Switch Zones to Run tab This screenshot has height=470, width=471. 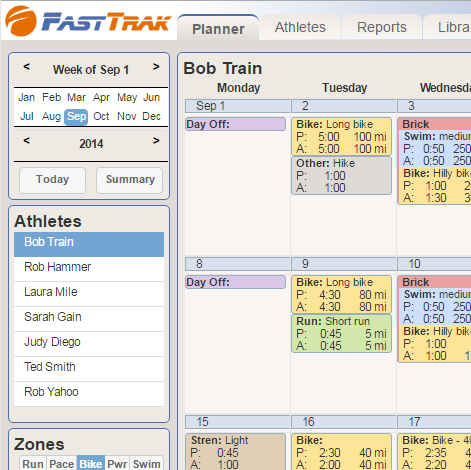pos(33,463)
